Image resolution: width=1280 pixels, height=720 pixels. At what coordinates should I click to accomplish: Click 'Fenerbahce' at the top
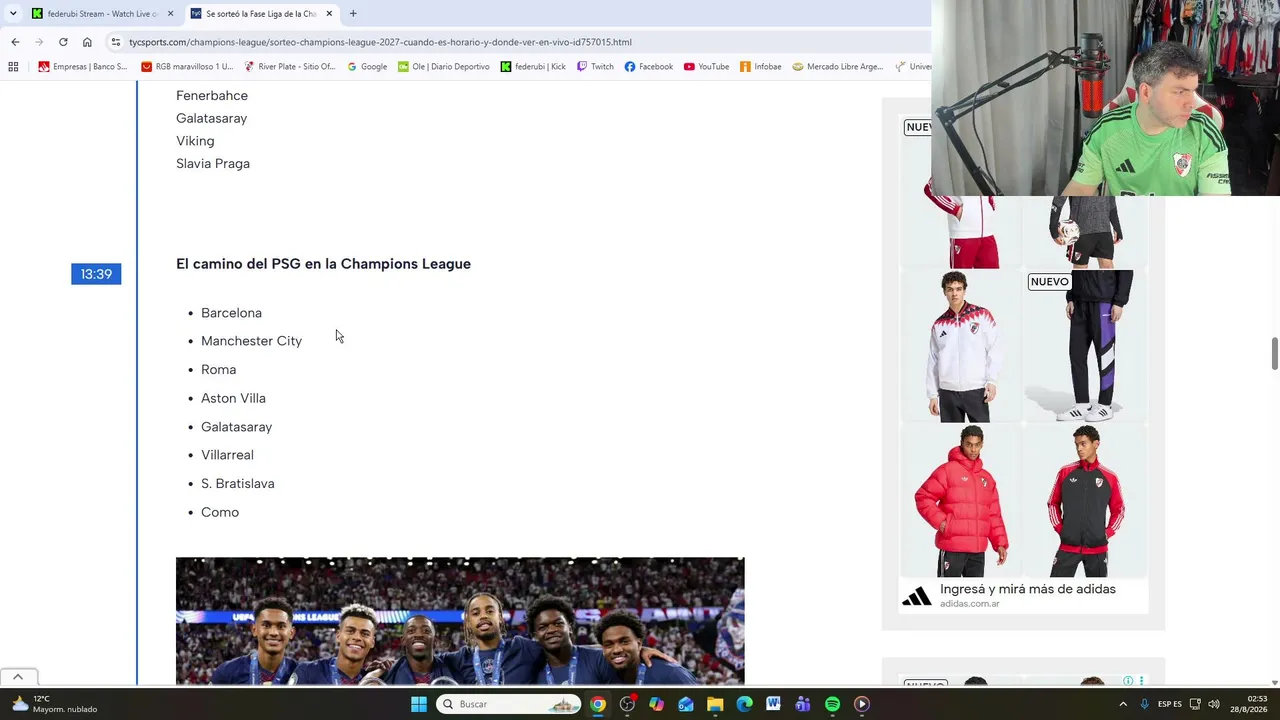point(212,96)
